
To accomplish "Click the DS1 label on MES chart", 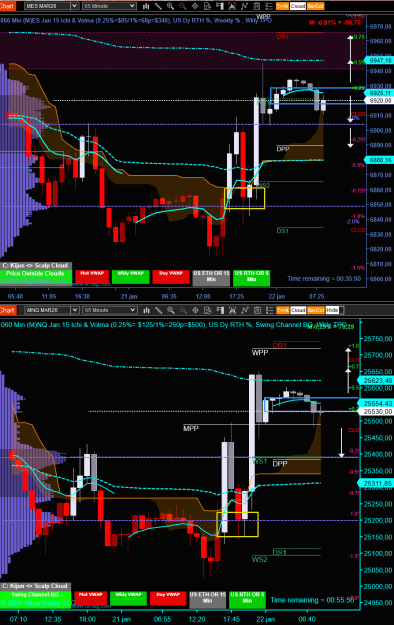I will (282, 231).
